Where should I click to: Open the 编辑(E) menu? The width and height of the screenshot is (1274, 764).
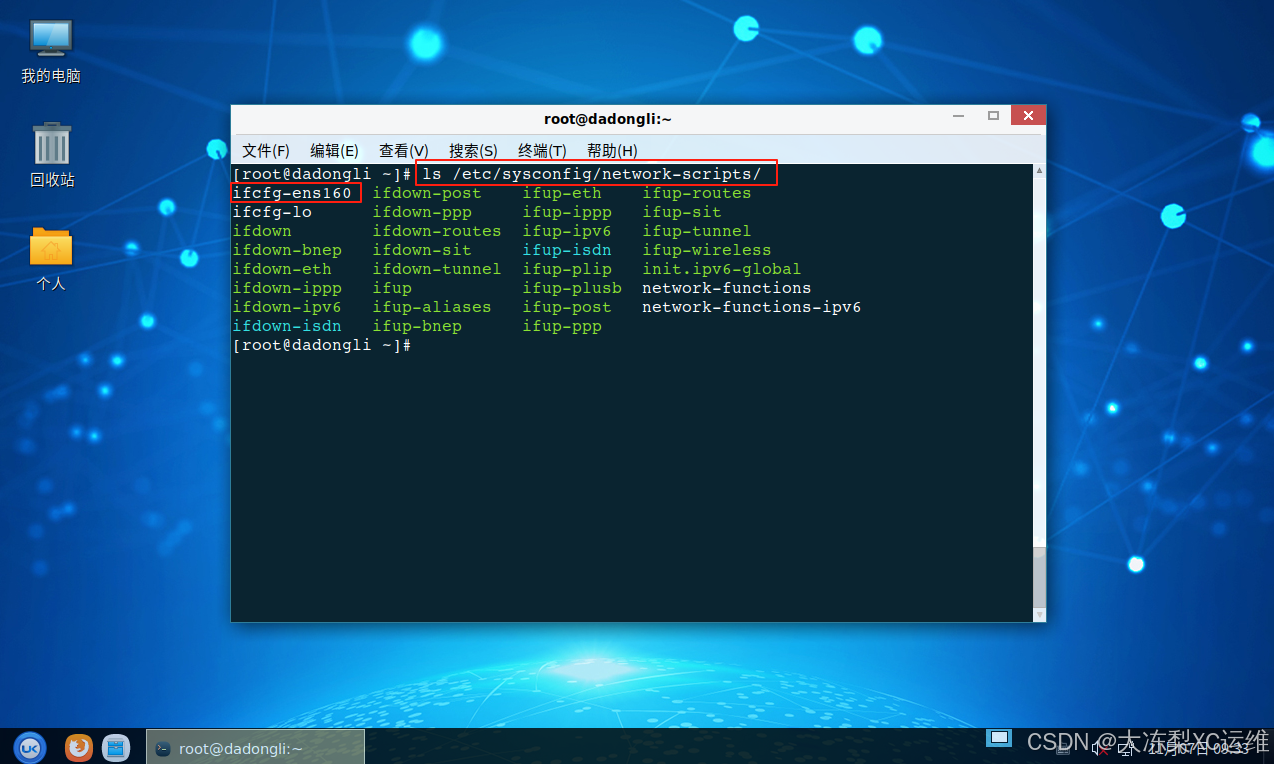point(334,151)
